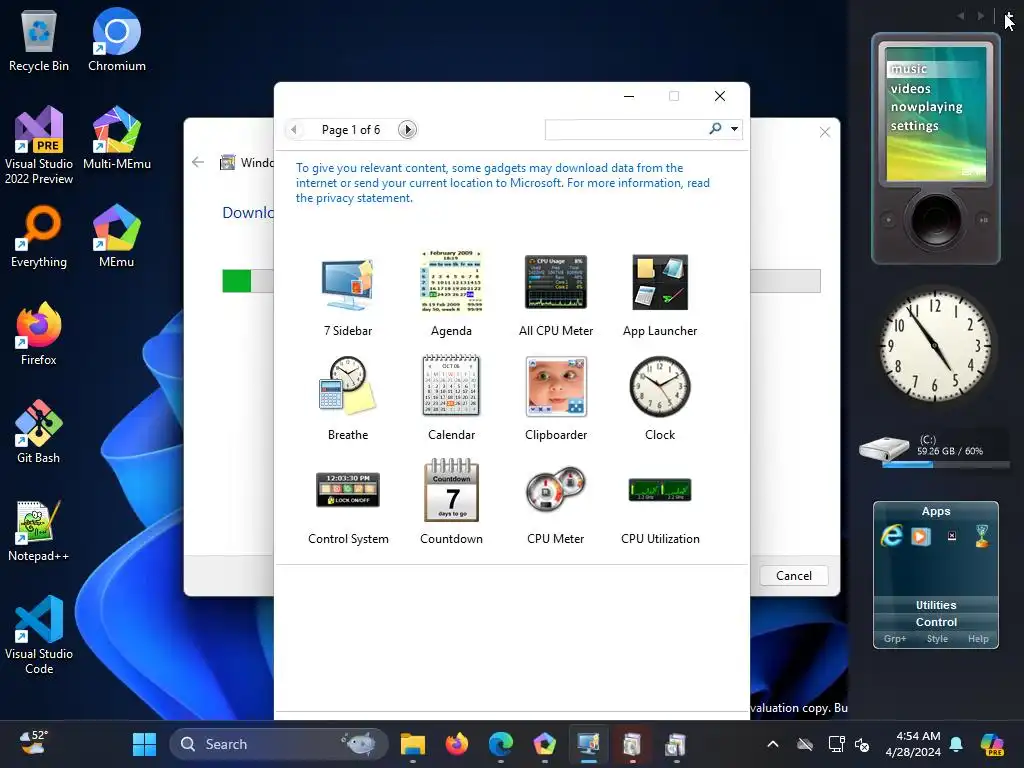Select the Clock gadget in gallery
This screenshot has height=768, width=1024.
click(660, 398)
